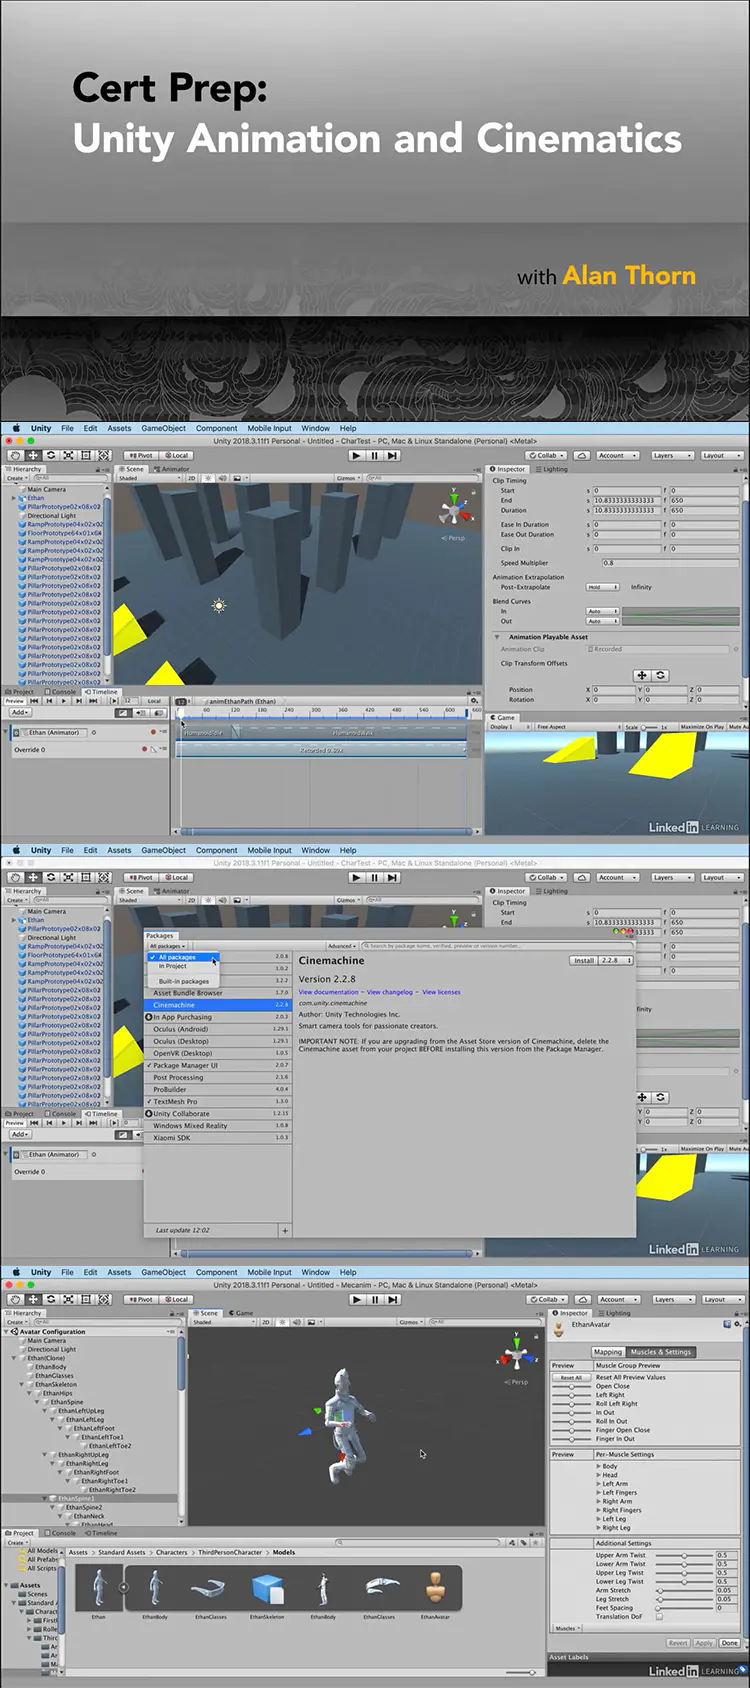The height and width of the screenshot is (1688, 750).
Task: Open Lighting tab in Avatar Configuration Unity window
Action: click(616, 1312)
